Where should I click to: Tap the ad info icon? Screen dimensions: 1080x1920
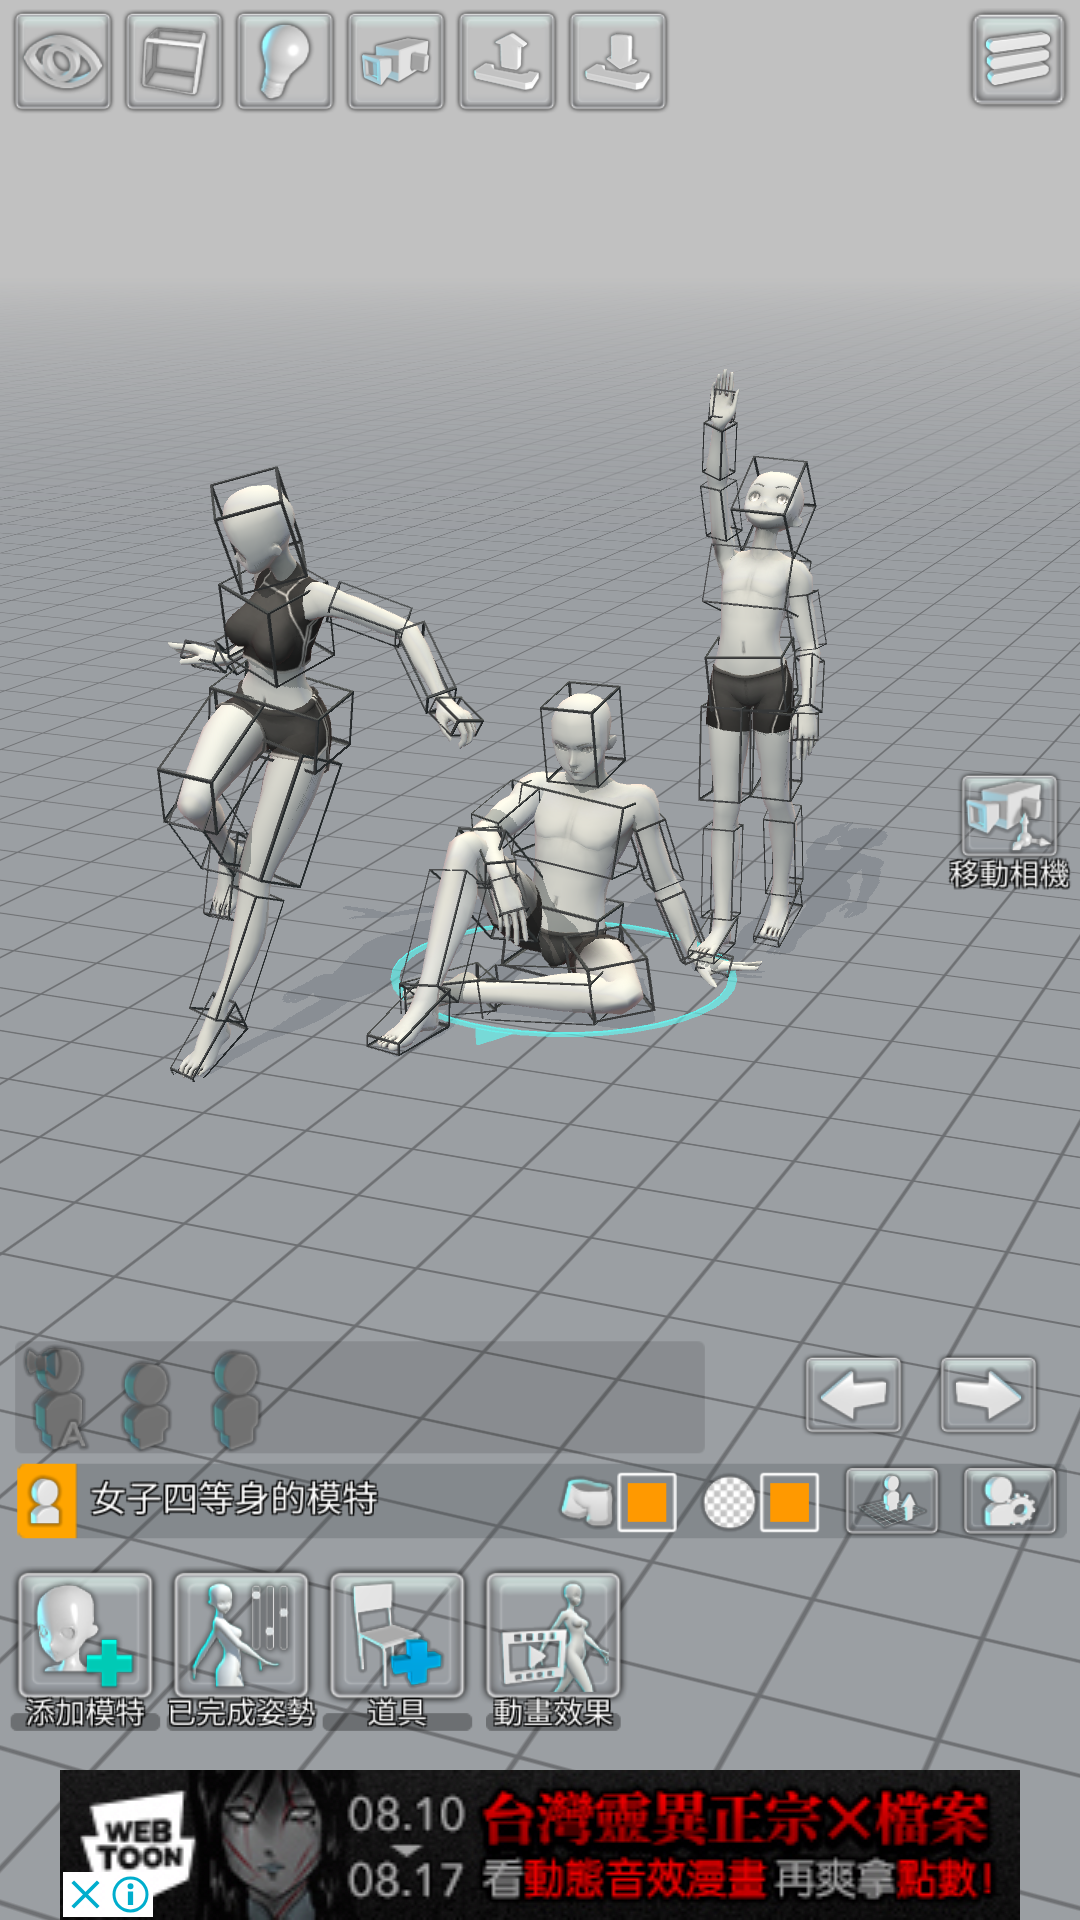pyautogui.click(x=131, y=1894)
